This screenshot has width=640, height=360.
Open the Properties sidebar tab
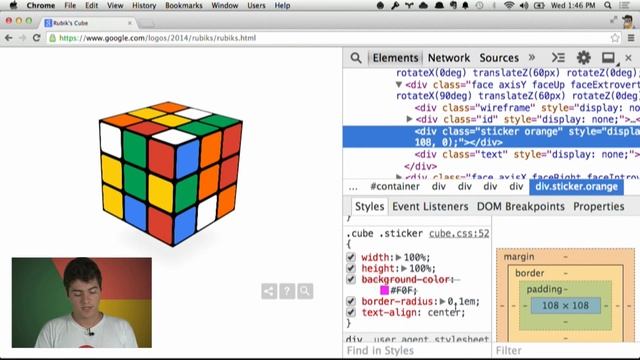(x=598, y=207)
